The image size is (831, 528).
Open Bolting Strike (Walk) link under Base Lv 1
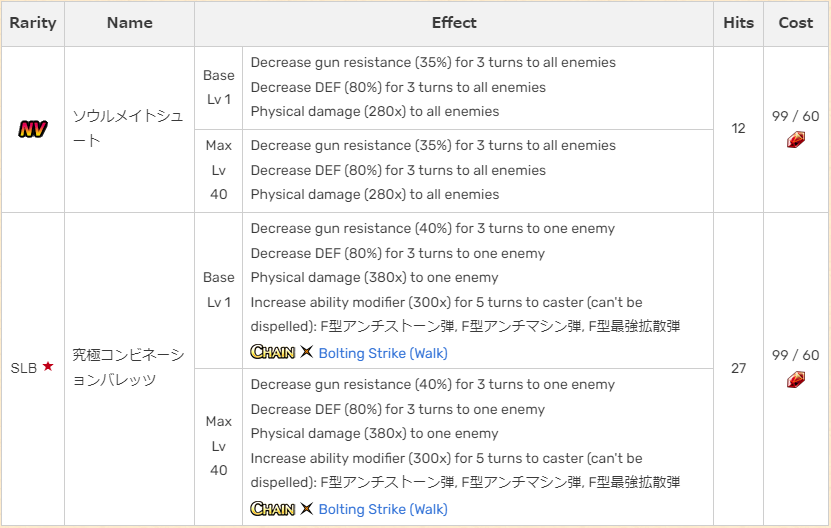383,353
